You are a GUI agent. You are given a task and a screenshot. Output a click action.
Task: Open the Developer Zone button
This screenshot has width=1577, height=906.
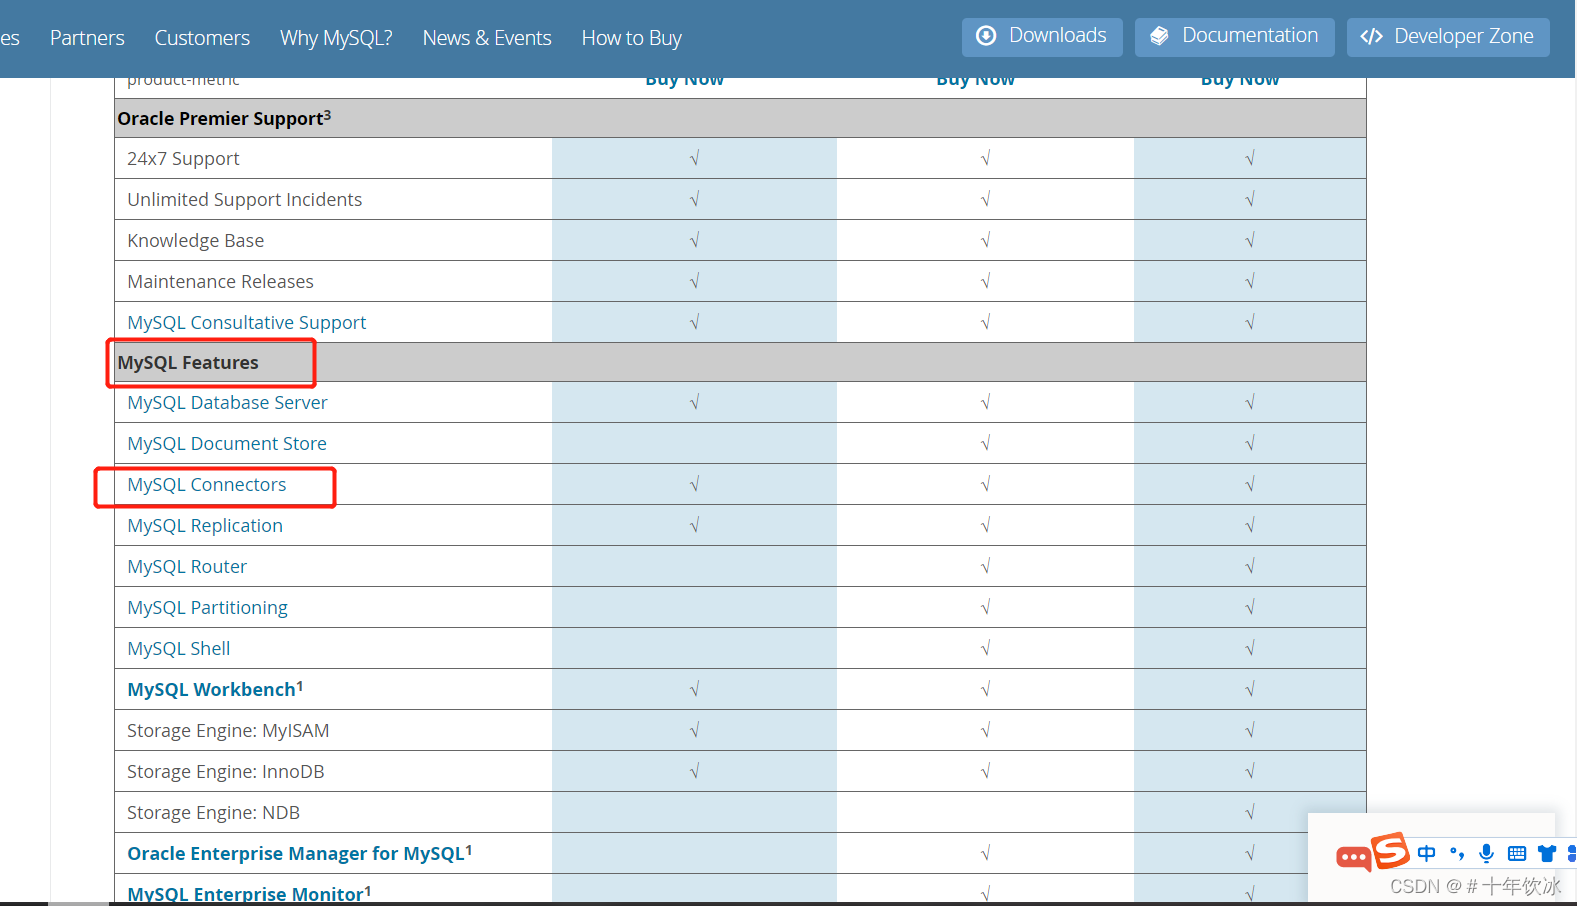[x=1448, y=37]
